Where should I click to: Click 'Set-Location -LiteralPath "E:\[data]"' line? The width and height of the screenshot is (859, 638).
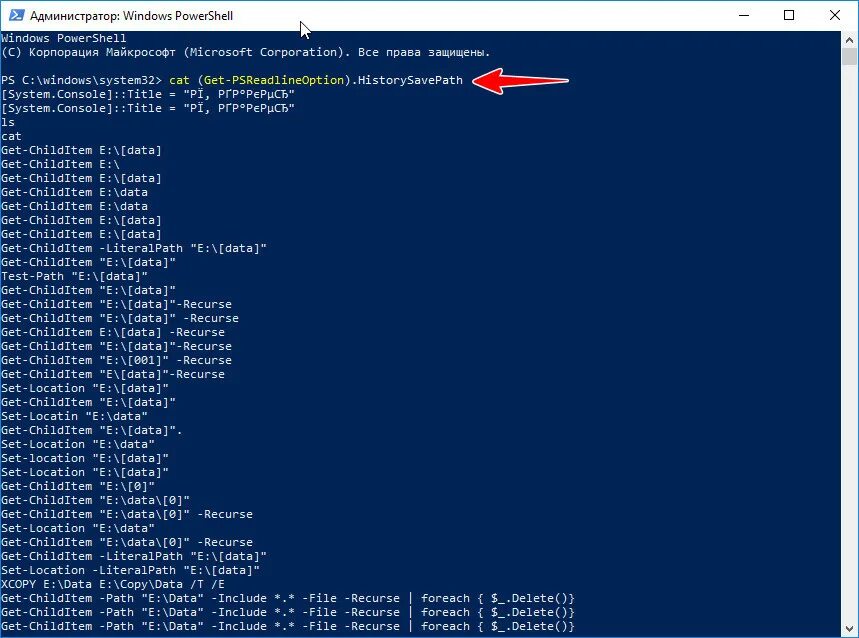click(130, 570)
